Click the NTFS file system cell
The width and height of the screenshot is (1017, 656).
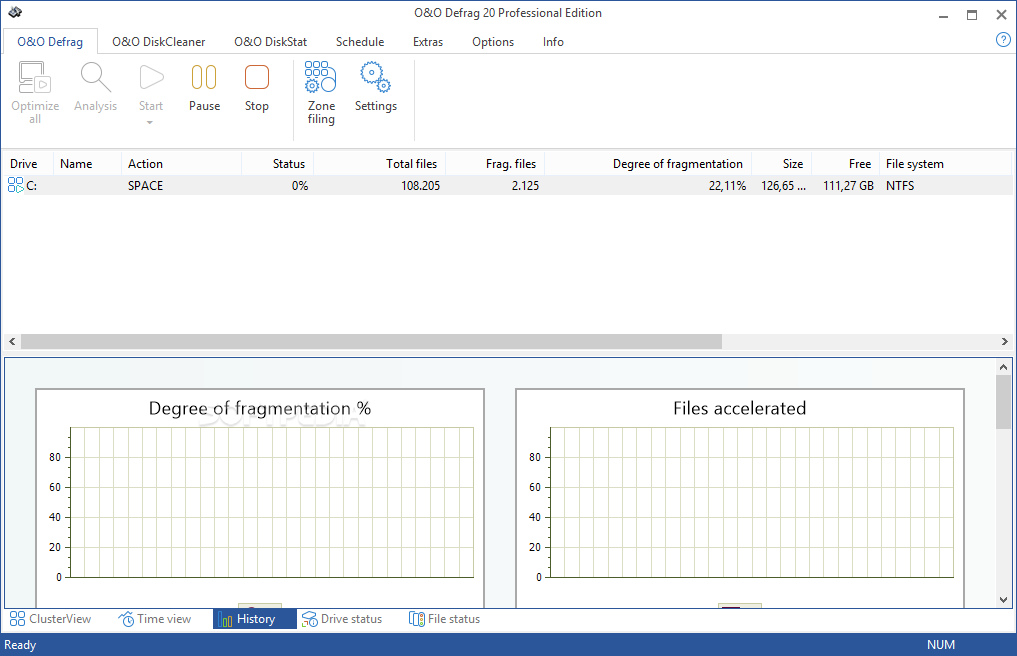click(900, 186)
